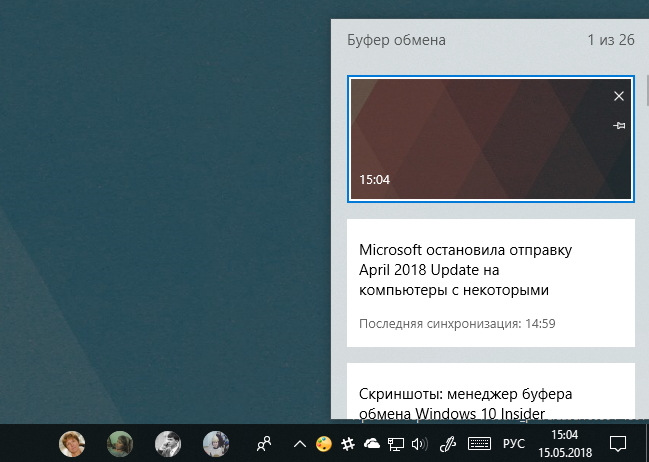
Task: Open the network connection tray icon
Action: coord(396,444)
